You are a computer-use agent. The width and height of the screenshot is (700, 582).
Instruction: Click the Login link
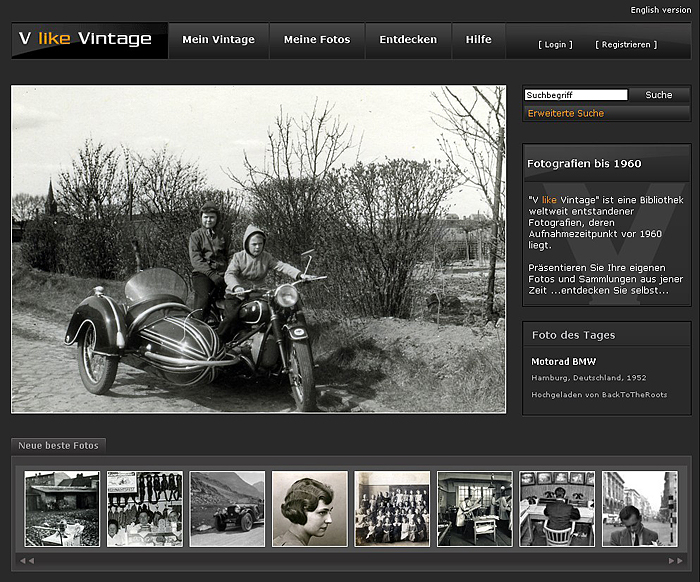tap(555, 45)
